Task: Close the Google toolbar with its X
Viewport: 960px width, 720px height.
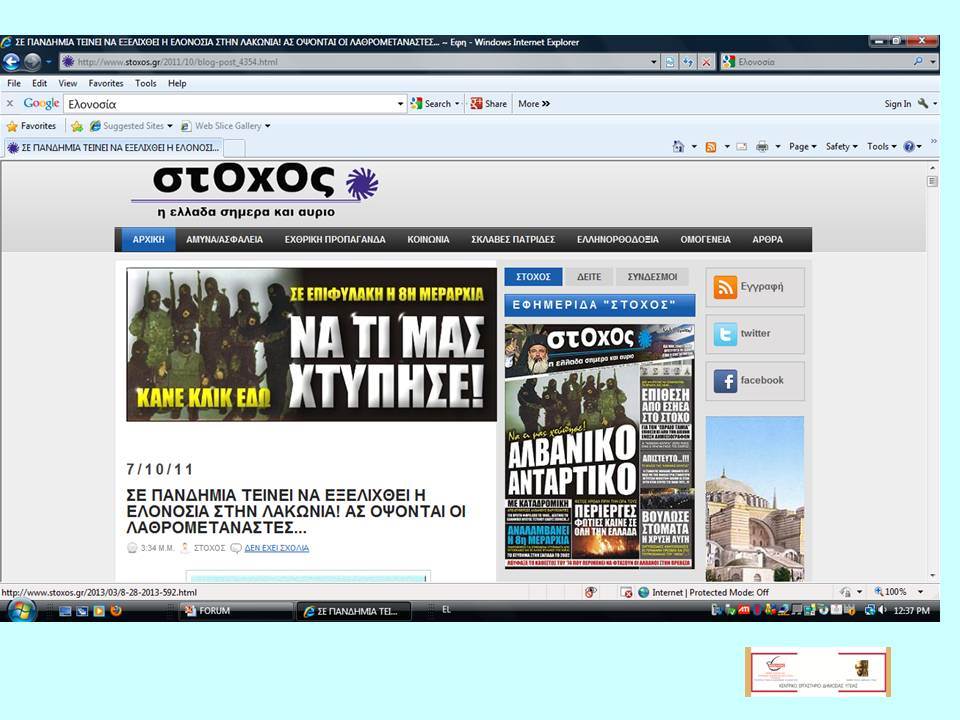Action: tap(10, 103)
